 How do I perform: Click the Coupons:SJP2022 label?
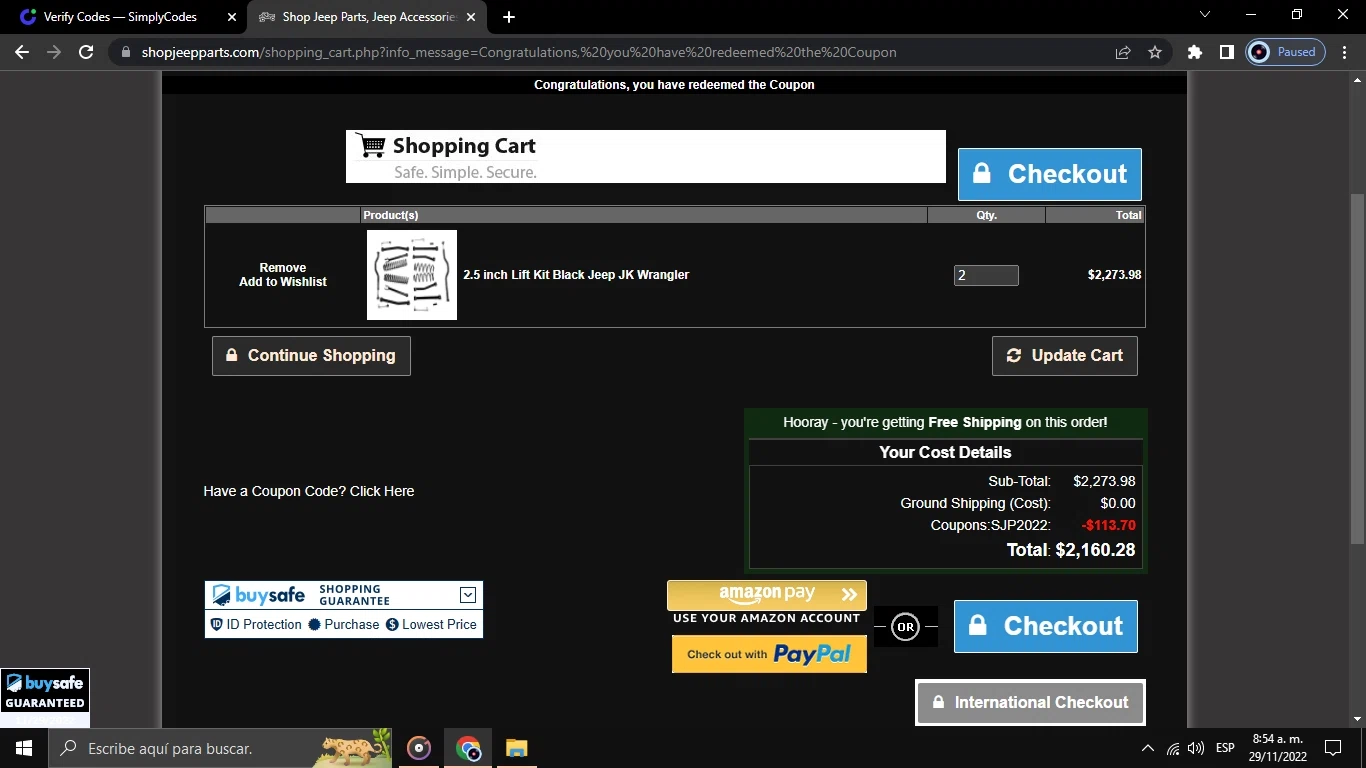click(990, 525)
